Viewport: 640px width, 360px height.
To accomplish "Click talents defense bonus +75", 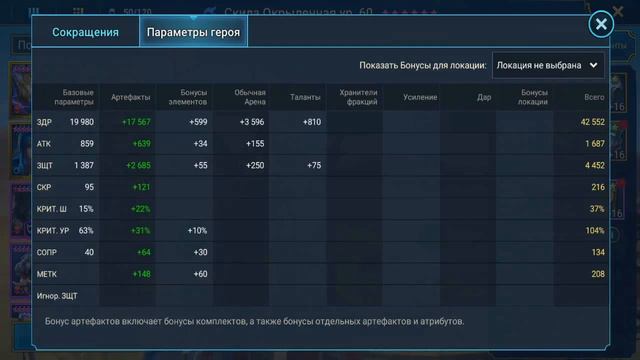I will pos(313,165).
